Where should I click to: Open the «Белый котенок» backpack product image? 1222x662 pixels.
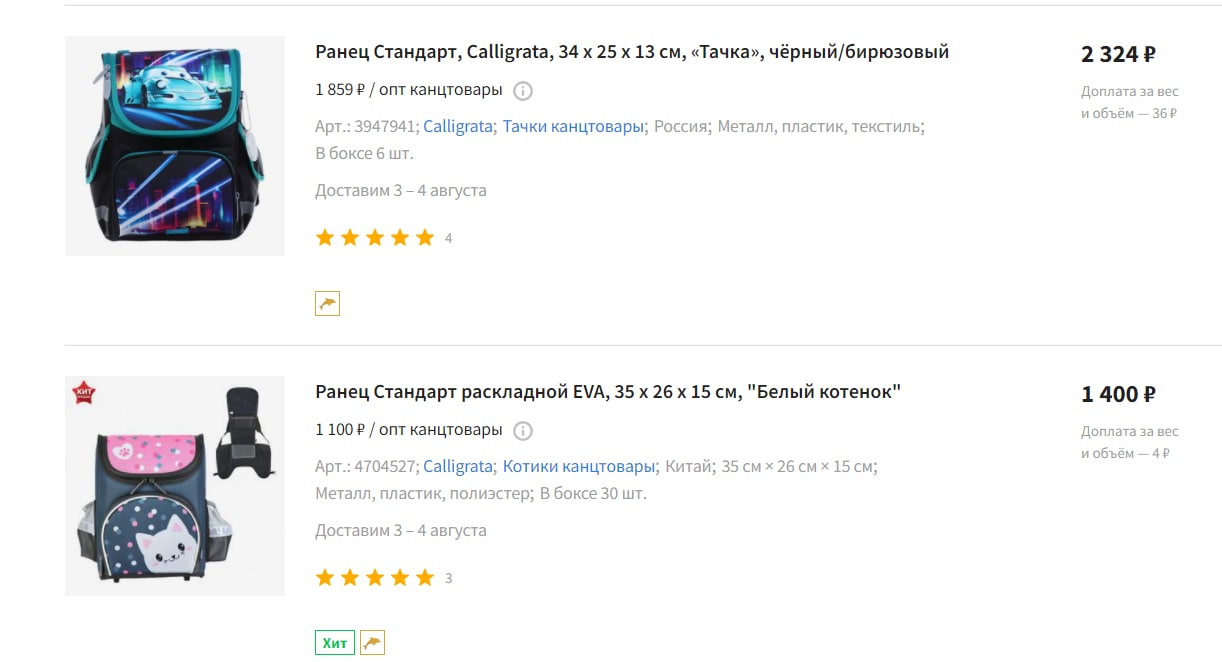pos(175,486)
